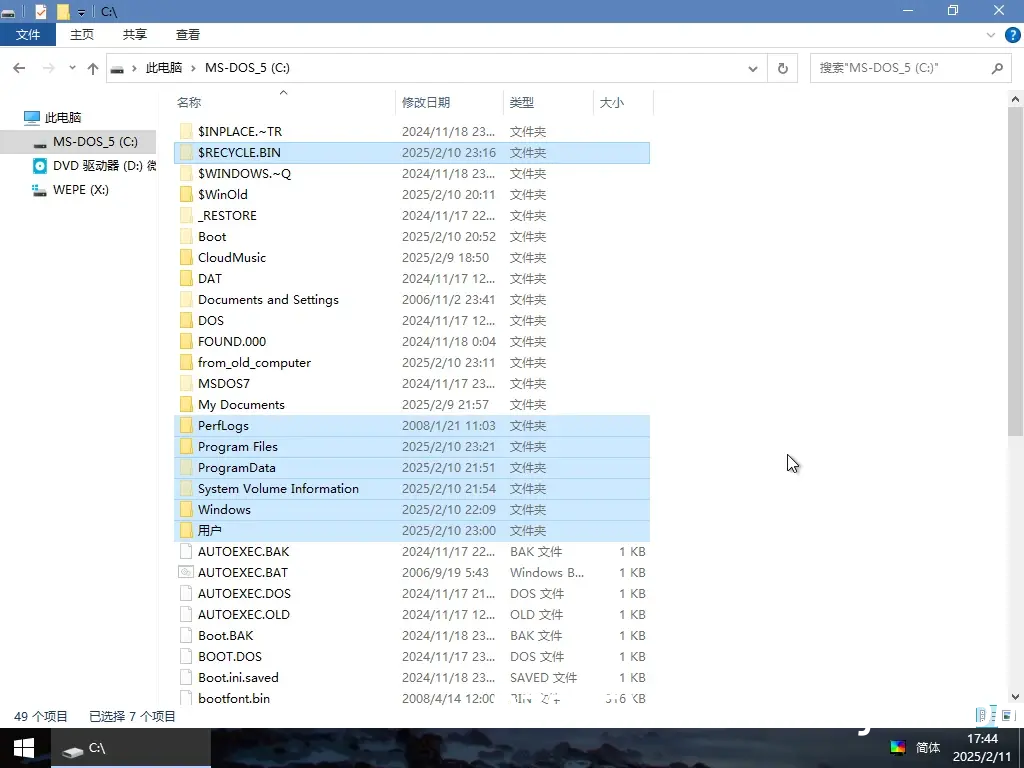Sort by the 类型 column header
Screen dimensions: 1024x768
pyautogui.click(x=522, y=103)
